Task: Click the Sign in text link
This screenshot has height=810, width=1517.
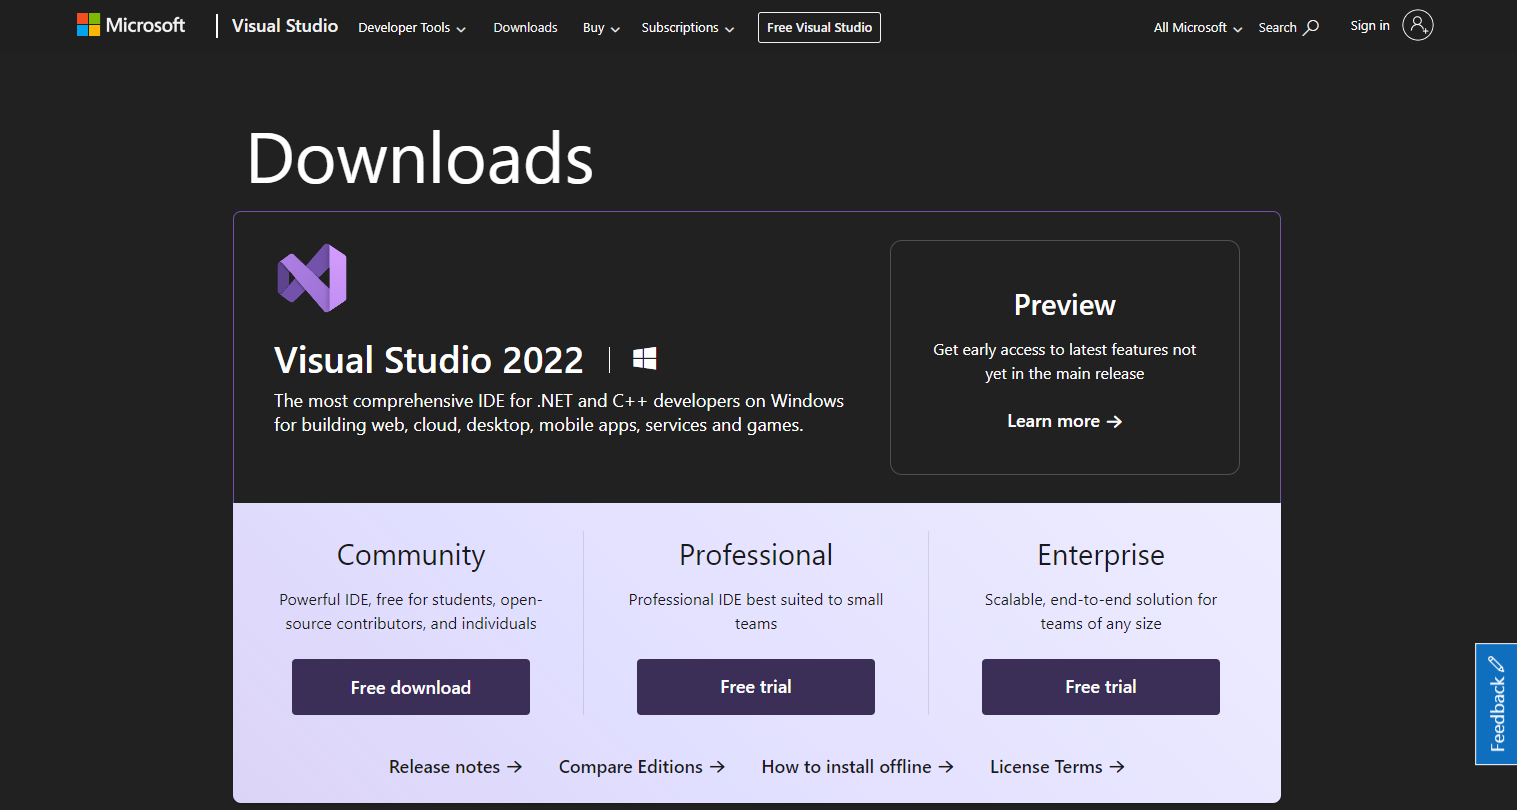Action: click(x=1369, y=26)
